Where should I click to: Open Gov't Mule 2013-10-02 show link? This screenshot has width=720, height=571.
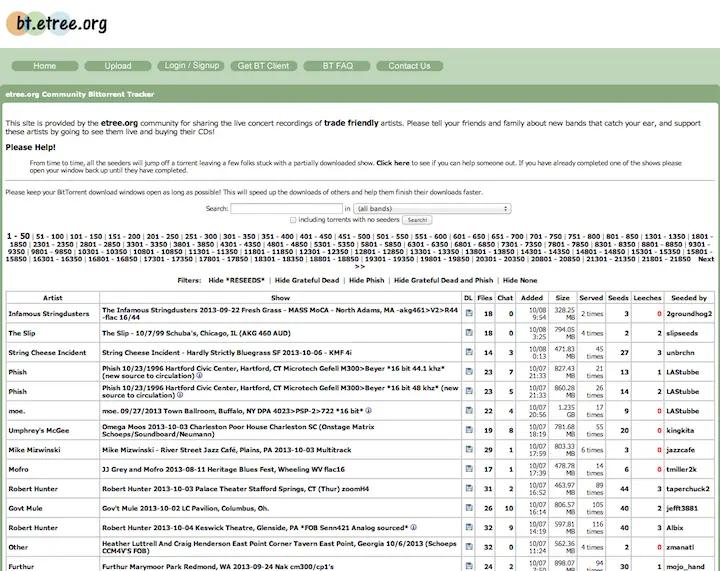point(186,509)
